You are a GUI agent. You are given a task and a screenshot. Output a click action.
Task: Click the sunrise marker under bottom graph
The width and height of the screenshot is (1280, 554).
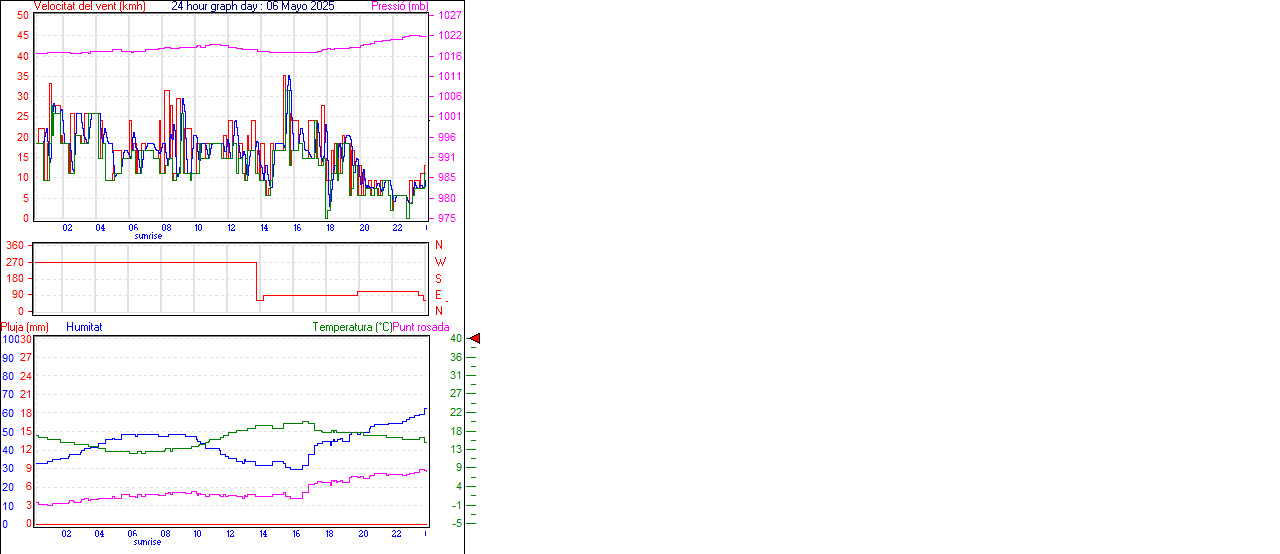(x=148, y=541)
